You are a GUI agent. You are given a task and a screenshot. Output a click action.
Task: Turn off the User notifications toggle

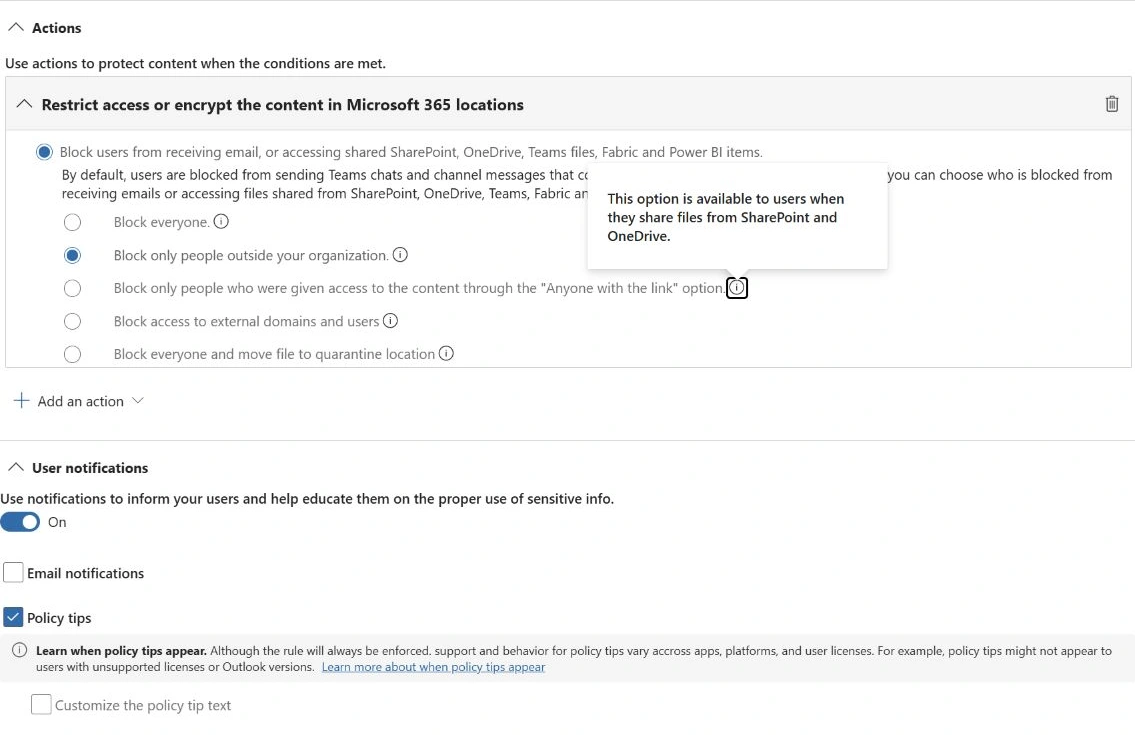pyautogui.click(x=20, y=522)
